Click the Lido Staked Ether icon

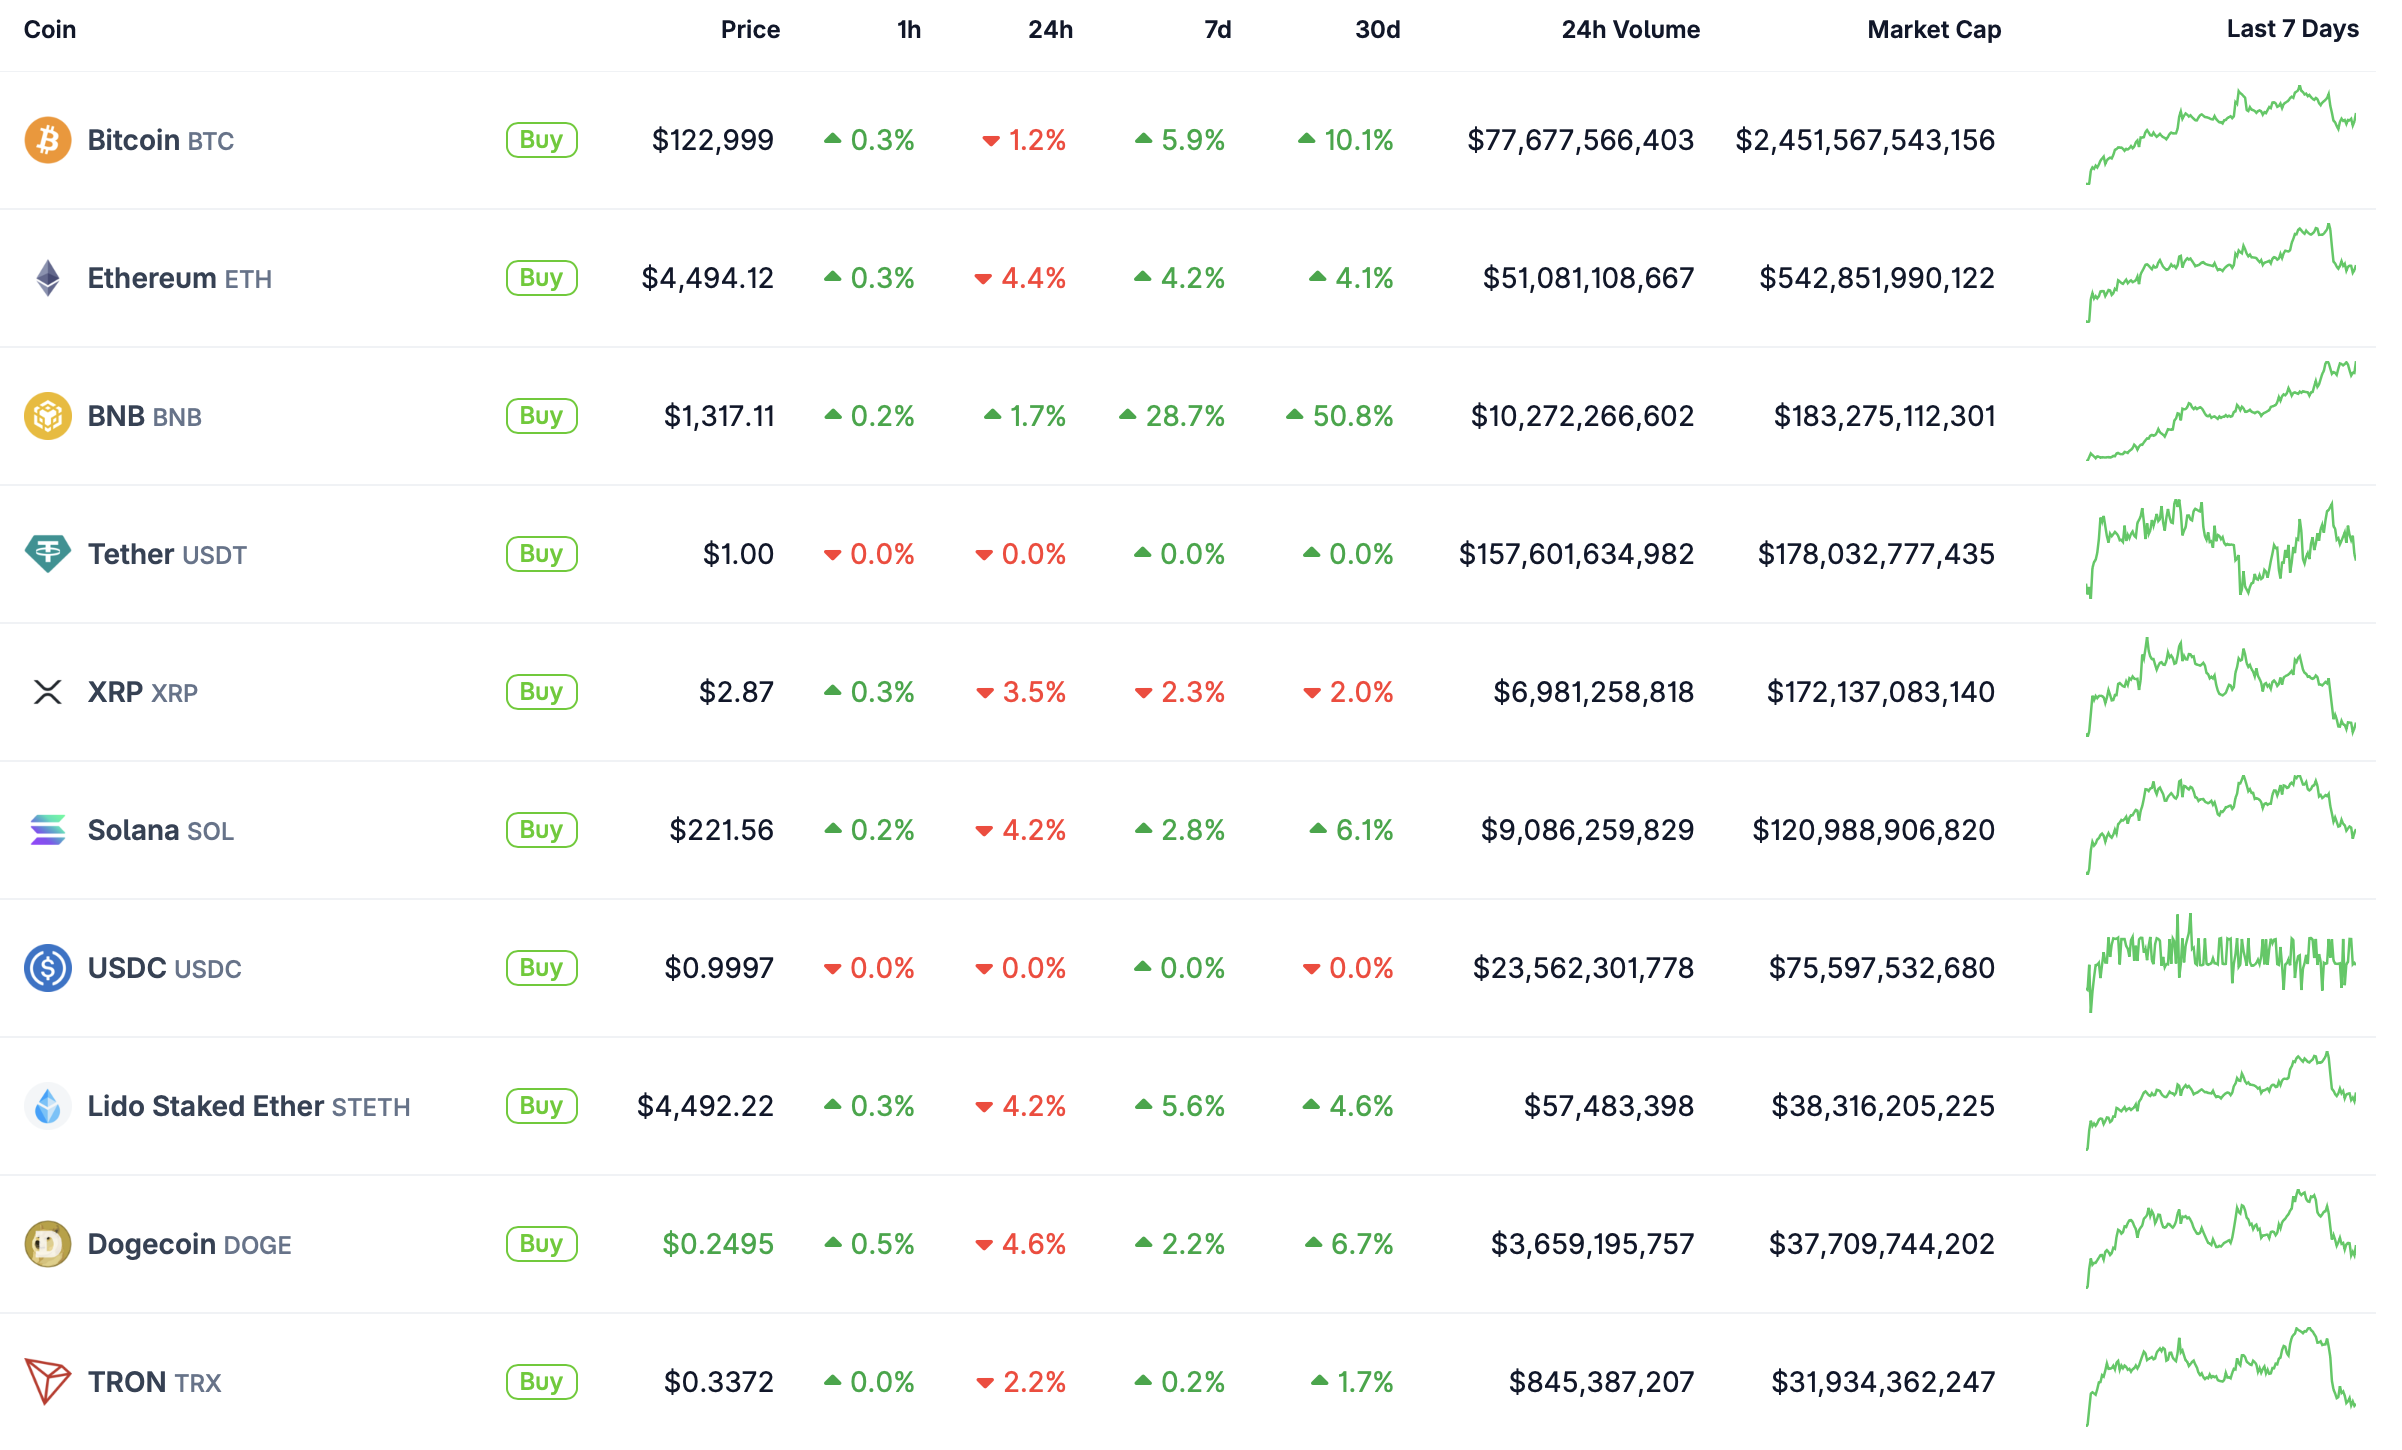(47, 1106)
